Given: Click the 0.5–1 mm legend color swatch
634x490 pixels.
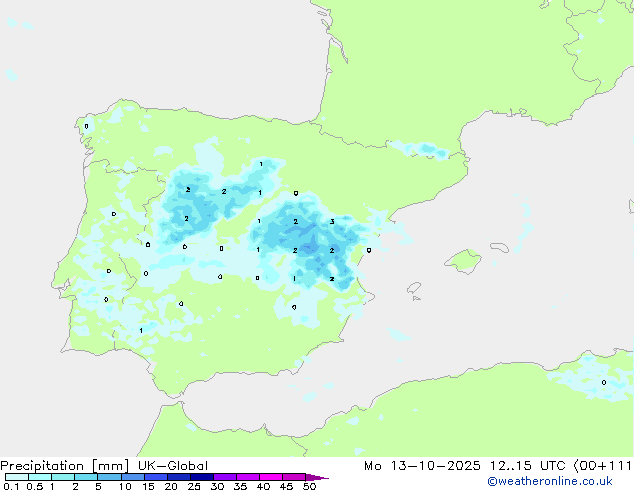Looking at the screenshot, I should coord(40,477).
